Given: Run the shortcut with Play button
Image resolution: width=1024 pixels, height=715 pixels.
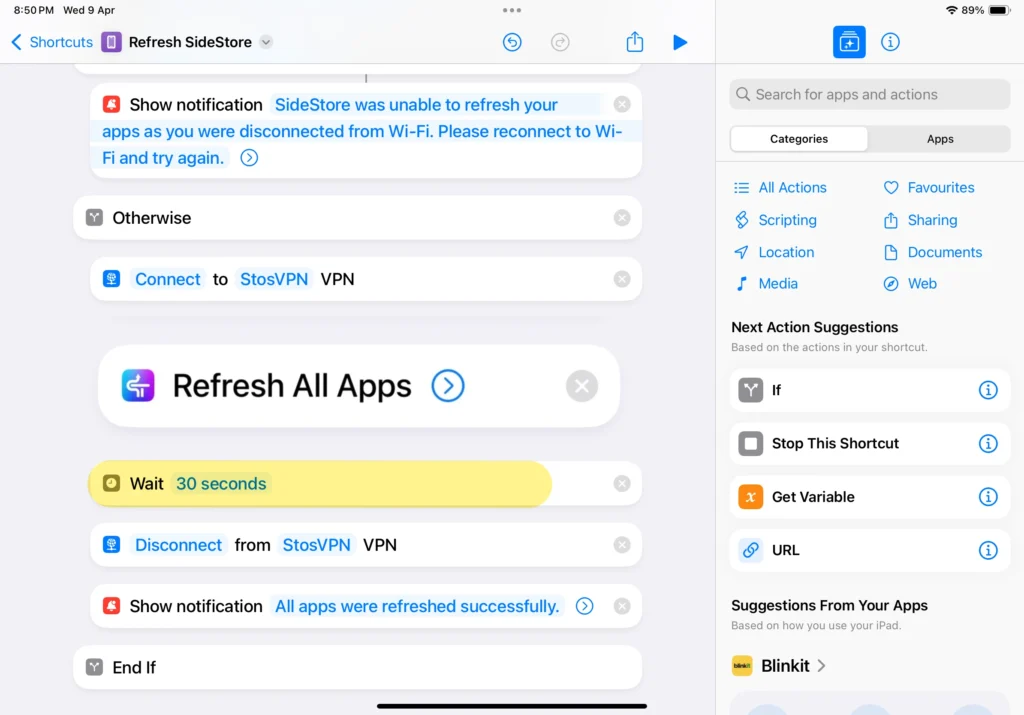Looking at the screenshot, I should pos(680,42).
